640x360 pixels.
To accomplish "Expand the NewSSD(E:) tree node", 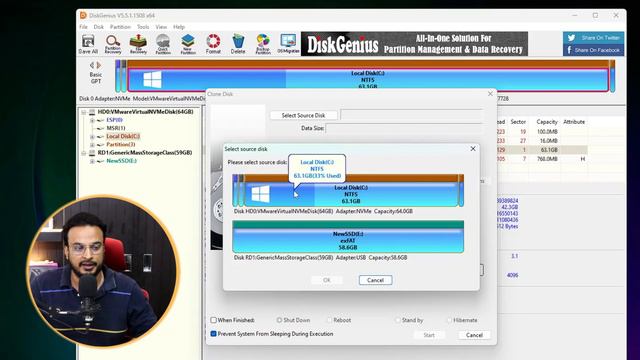I will [x=92, y=161].
